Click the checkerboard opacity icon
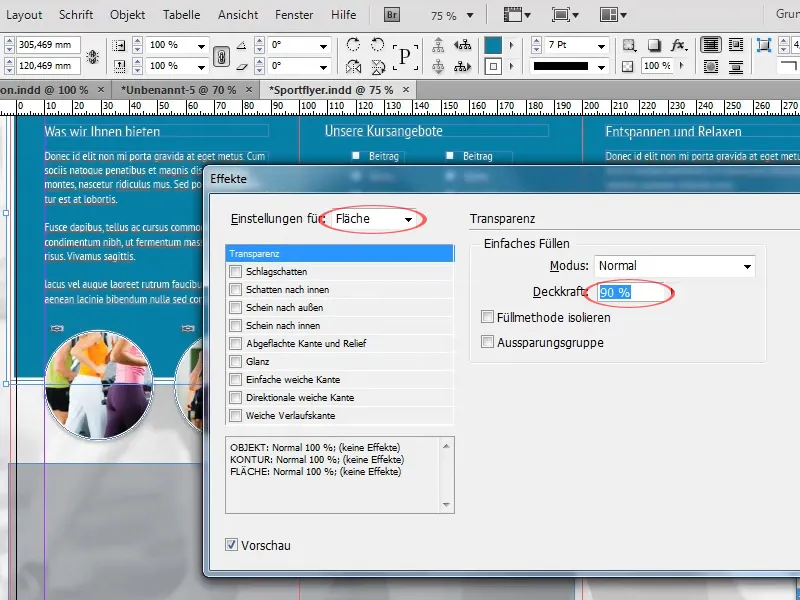This screenshot has width=800, height=600. (628, 66)
